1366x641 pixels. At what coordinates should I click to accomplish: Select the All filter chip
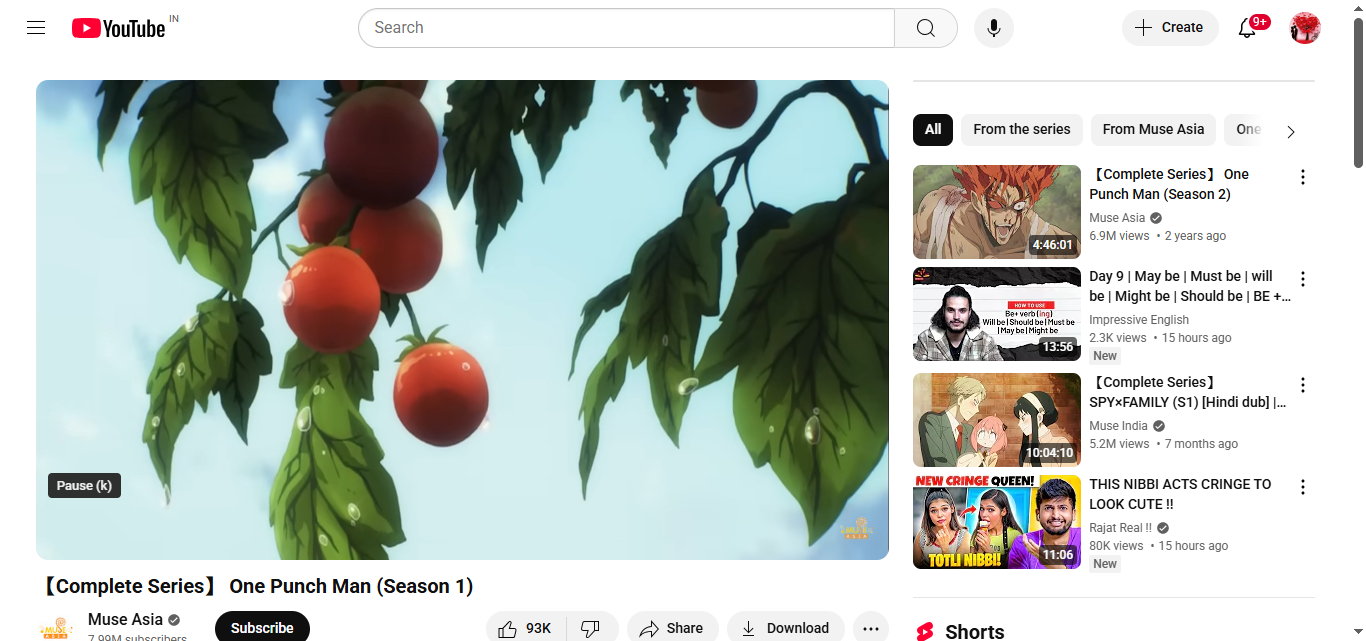pyautogui.click(x=933, y=129)
